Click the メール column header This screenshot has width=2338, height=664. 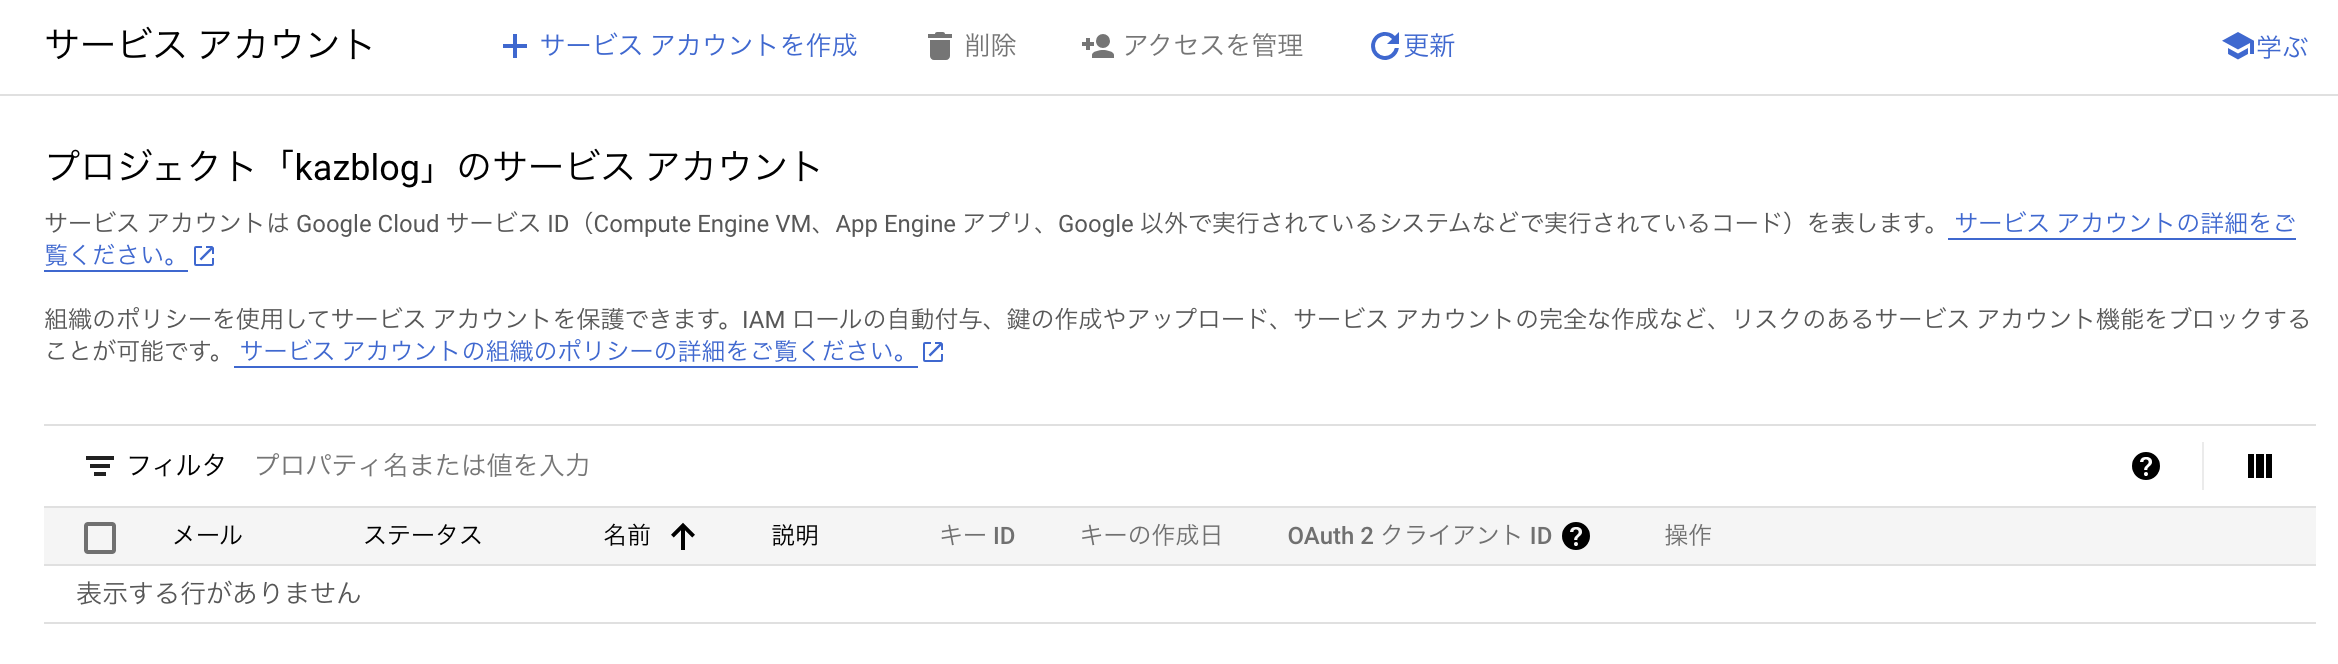pyautogui.click(x=208, y=536)
